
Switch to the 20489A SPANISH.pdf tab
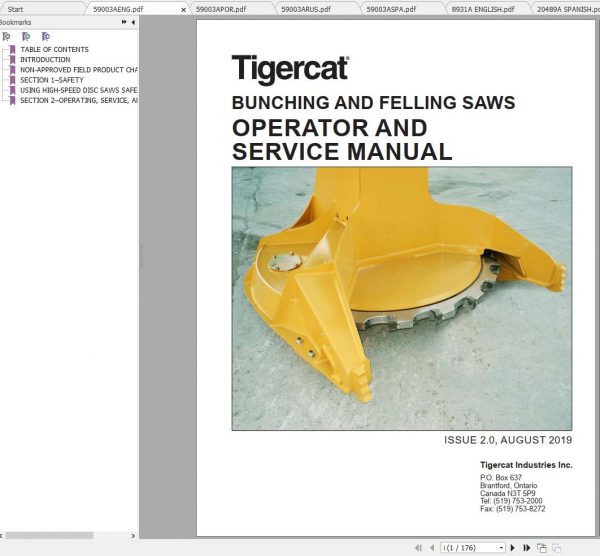[x=568, y=9]
